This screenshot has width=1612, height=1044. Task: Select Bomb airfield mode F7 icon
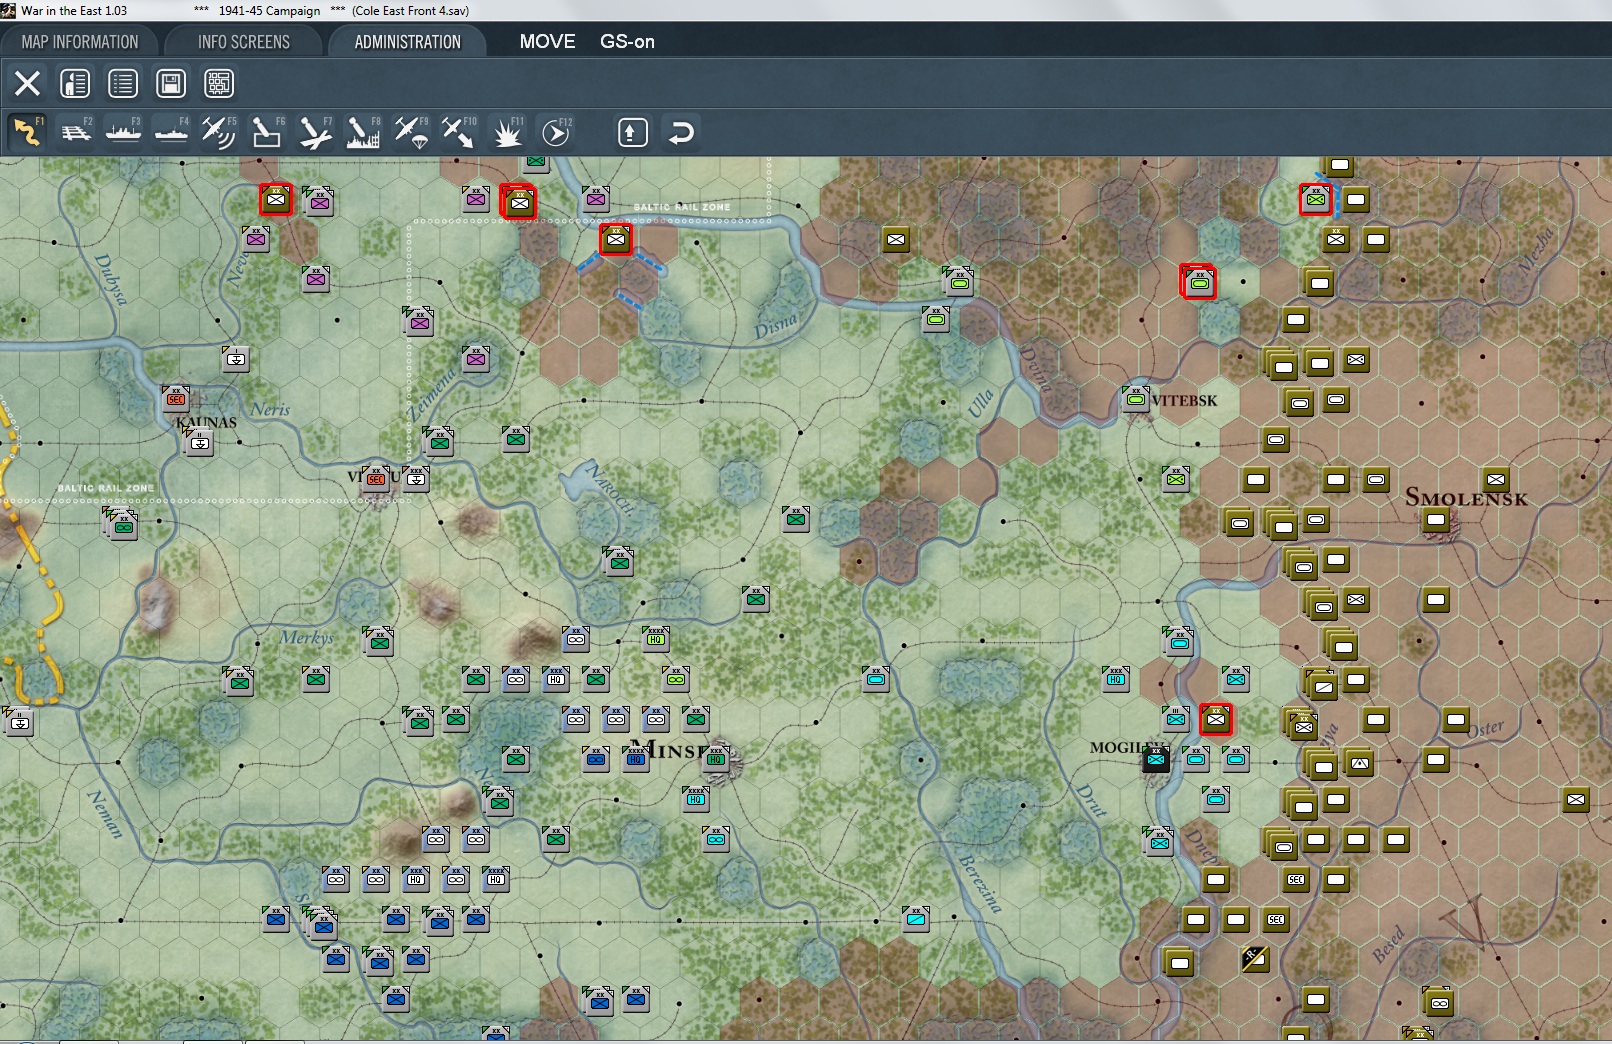click(x=315, y=132)
